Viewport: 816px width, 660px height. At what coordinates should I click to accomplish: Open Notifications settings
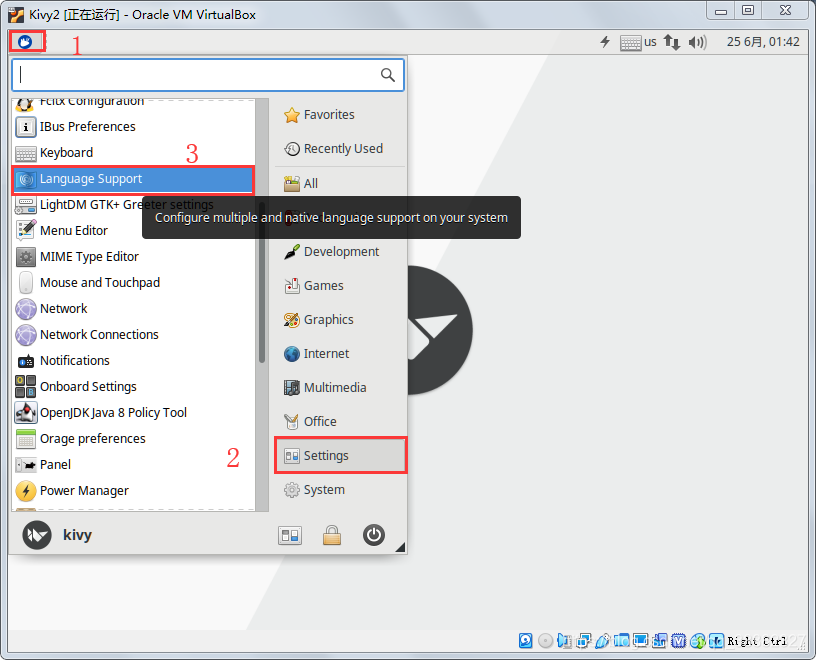tap(133, 361)
